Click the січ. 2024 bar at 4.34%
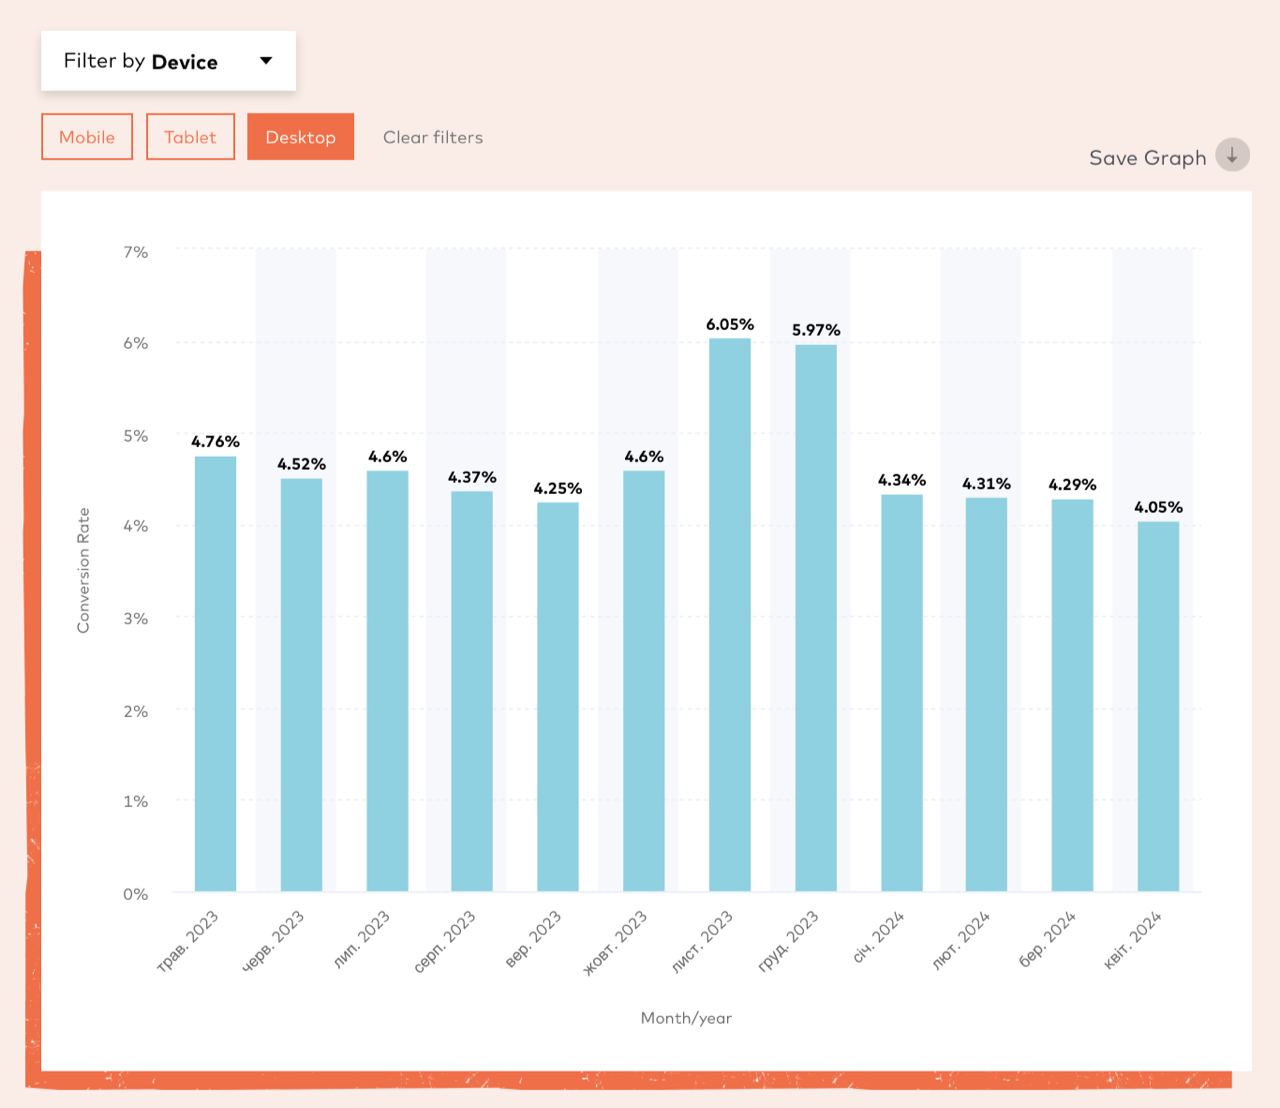The height and width of the screenshot is (1108, 1280). (x=902, y=692)
